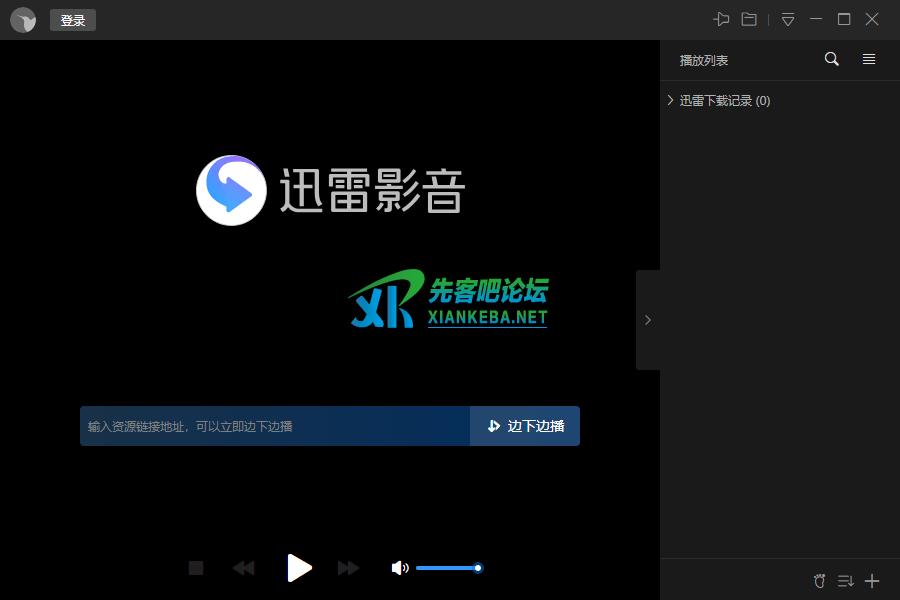Screen dimensions: 900x600
Task: Click the 边下边播 button
Action: 525,426
